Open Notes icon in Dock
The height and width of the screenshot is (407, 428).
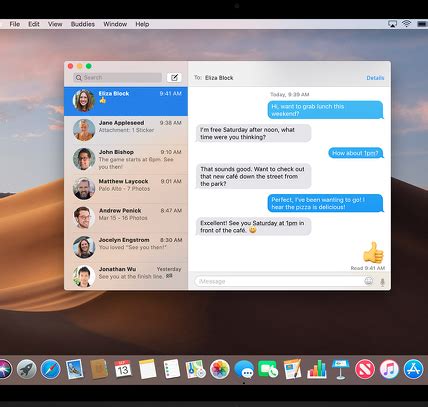pos(147,369)
